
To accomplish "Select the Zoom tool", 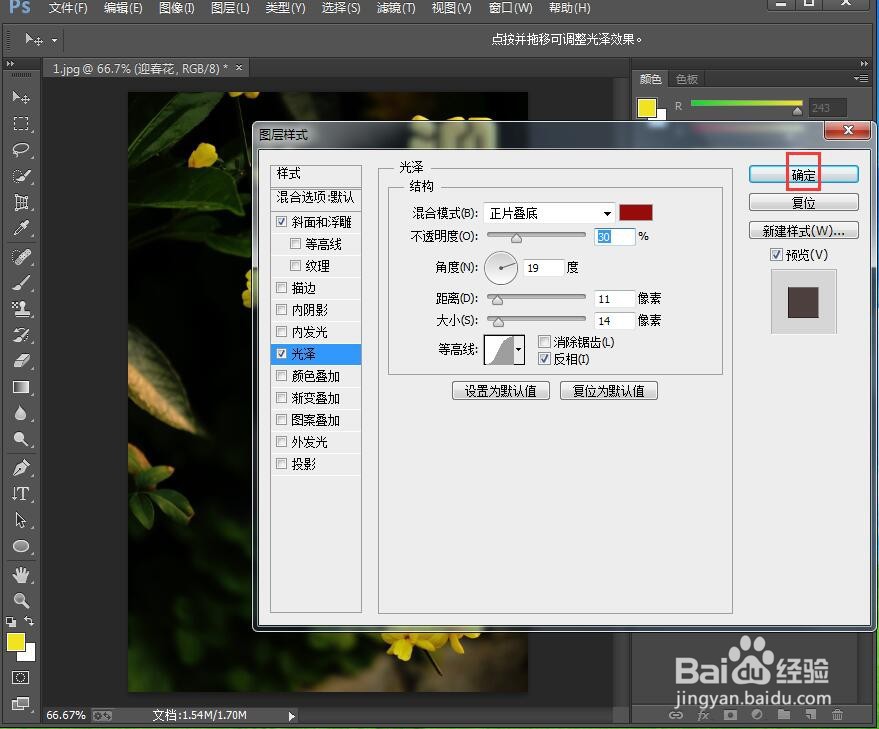I will (x=21, y=600).
